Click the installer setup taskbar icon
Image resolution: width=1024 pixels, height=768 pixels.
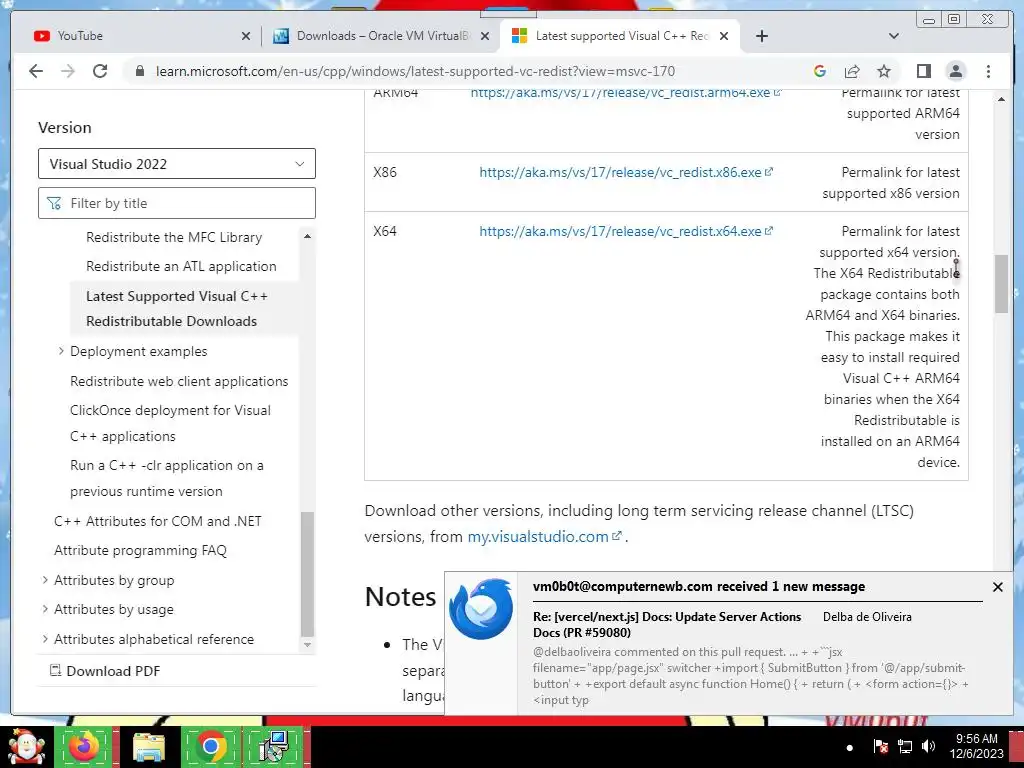(274, 746)
